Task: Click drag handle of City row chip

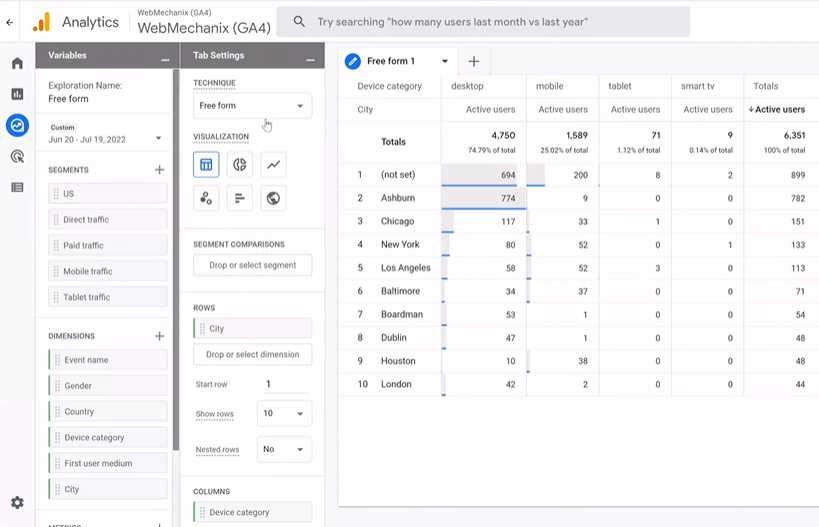Action: pyautogui.click(x=202, y=329)
